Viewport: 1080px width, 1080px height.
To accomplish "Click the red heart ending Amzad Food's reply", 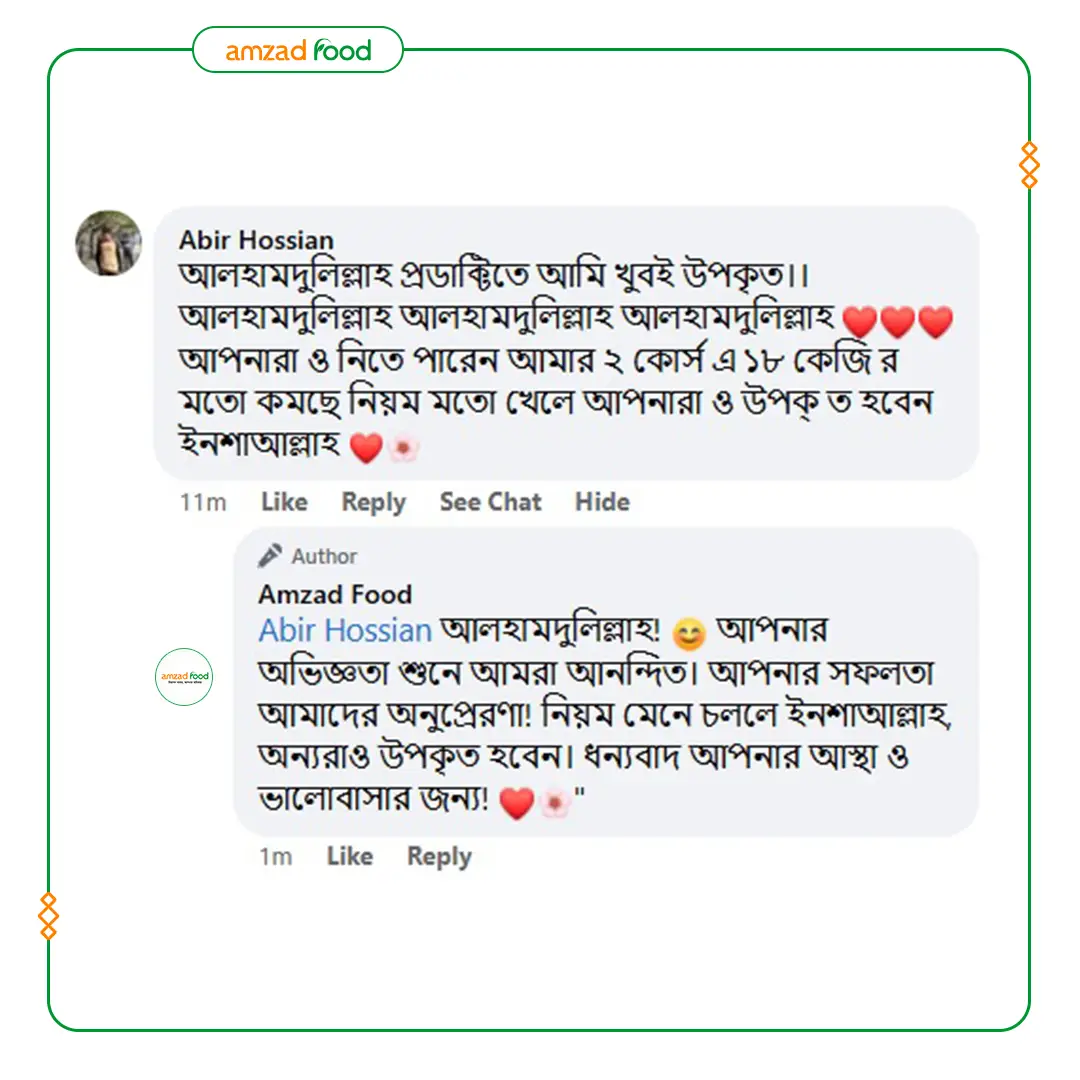I will 517,803.
